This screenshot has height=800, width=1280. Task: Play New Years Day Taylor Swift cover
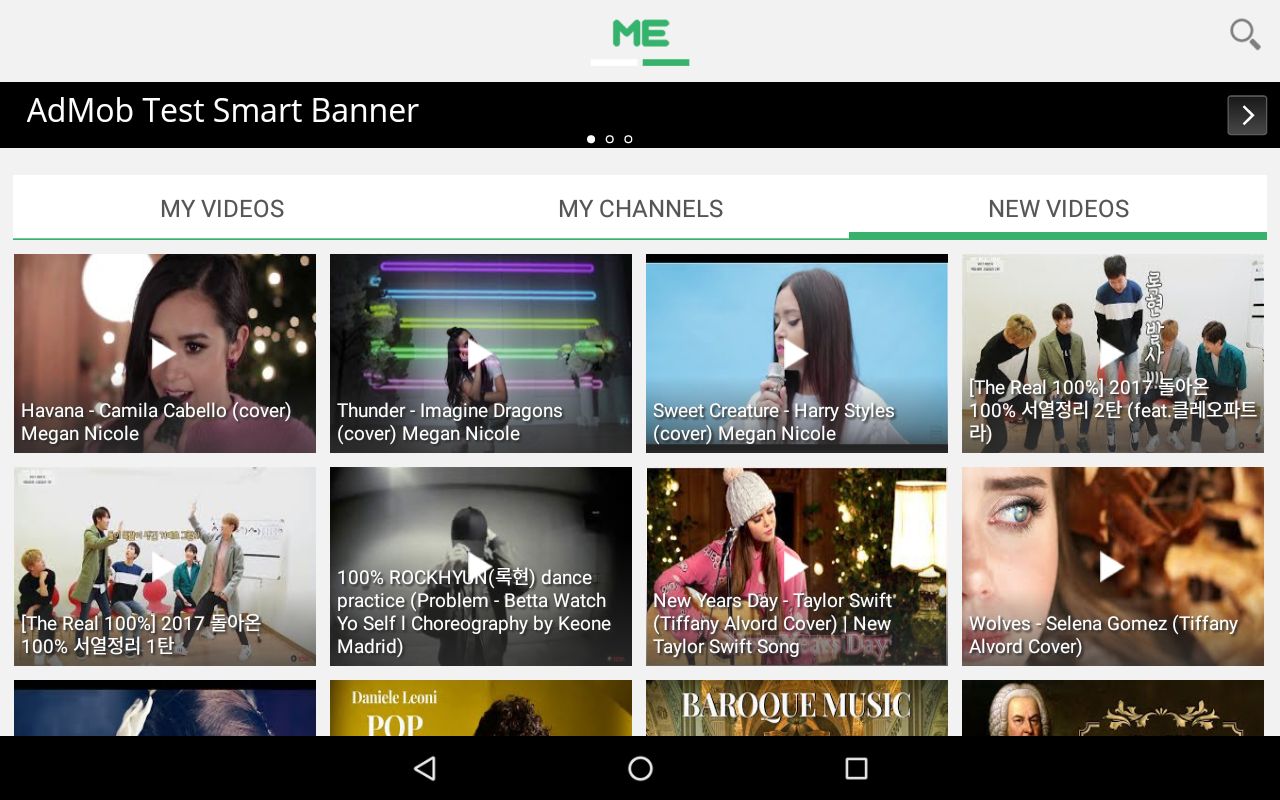pos(796,566)
